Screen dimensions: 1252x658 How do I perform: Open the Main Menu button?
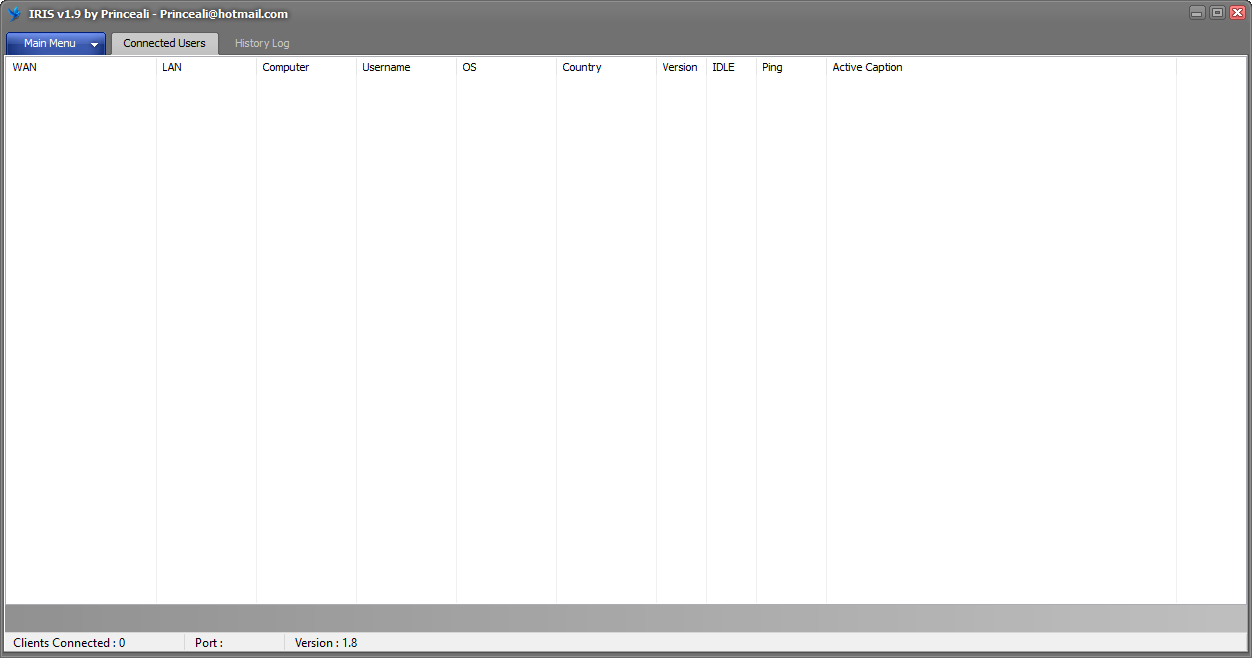click(x=49, y=43)
